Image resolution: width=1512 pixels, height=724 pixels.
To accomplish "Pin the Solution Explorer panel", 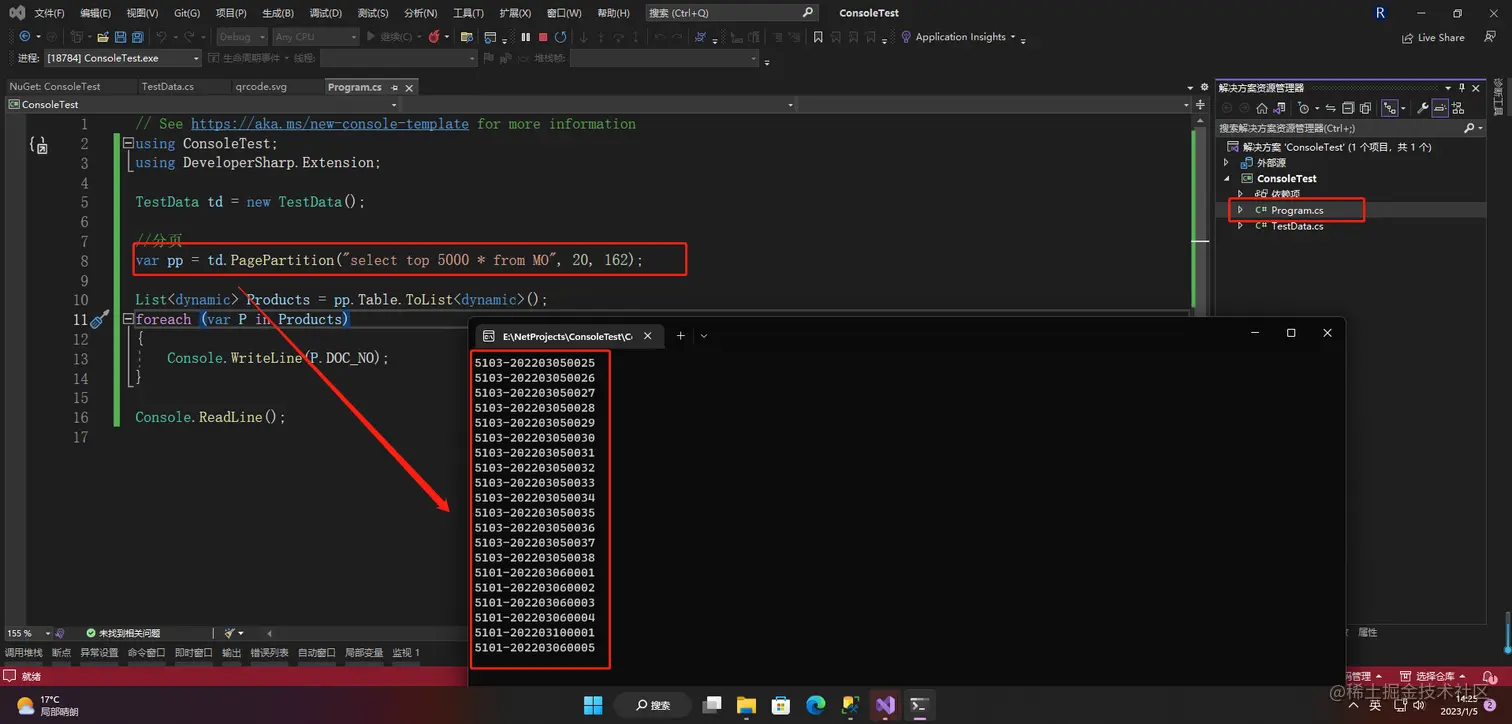I will [x=1462, y=88].
